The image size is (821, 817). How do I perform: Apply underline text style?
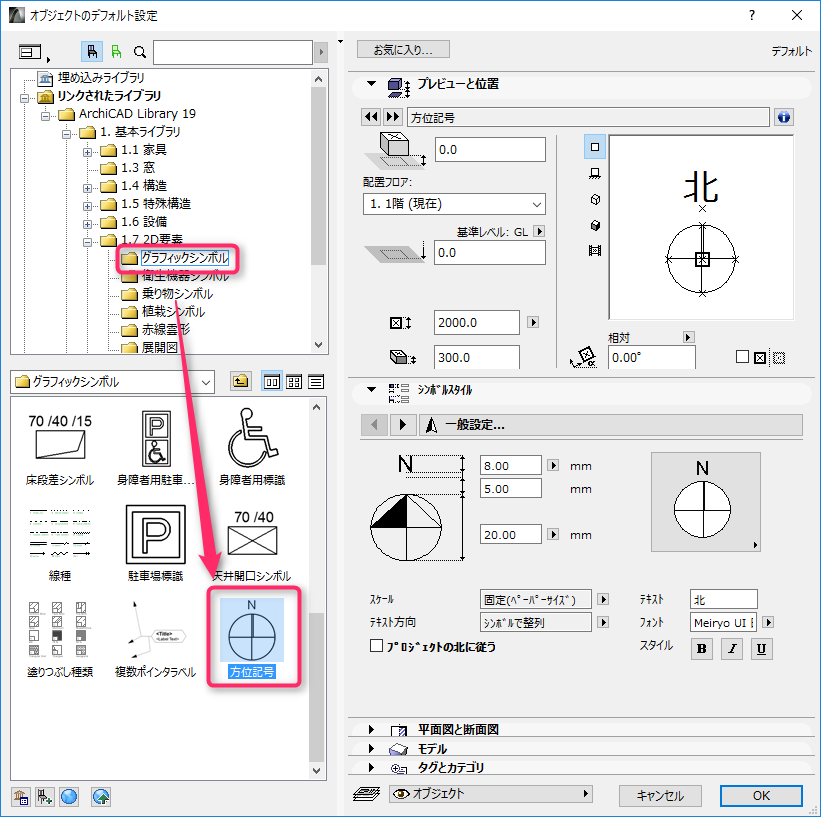coord(762,649)
